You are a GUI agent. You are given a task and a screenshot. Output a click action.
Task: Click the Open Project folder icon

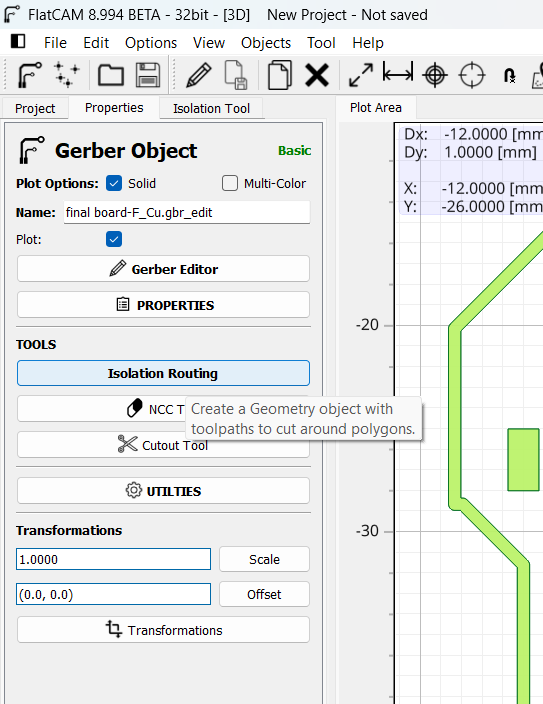pos(111,75)
